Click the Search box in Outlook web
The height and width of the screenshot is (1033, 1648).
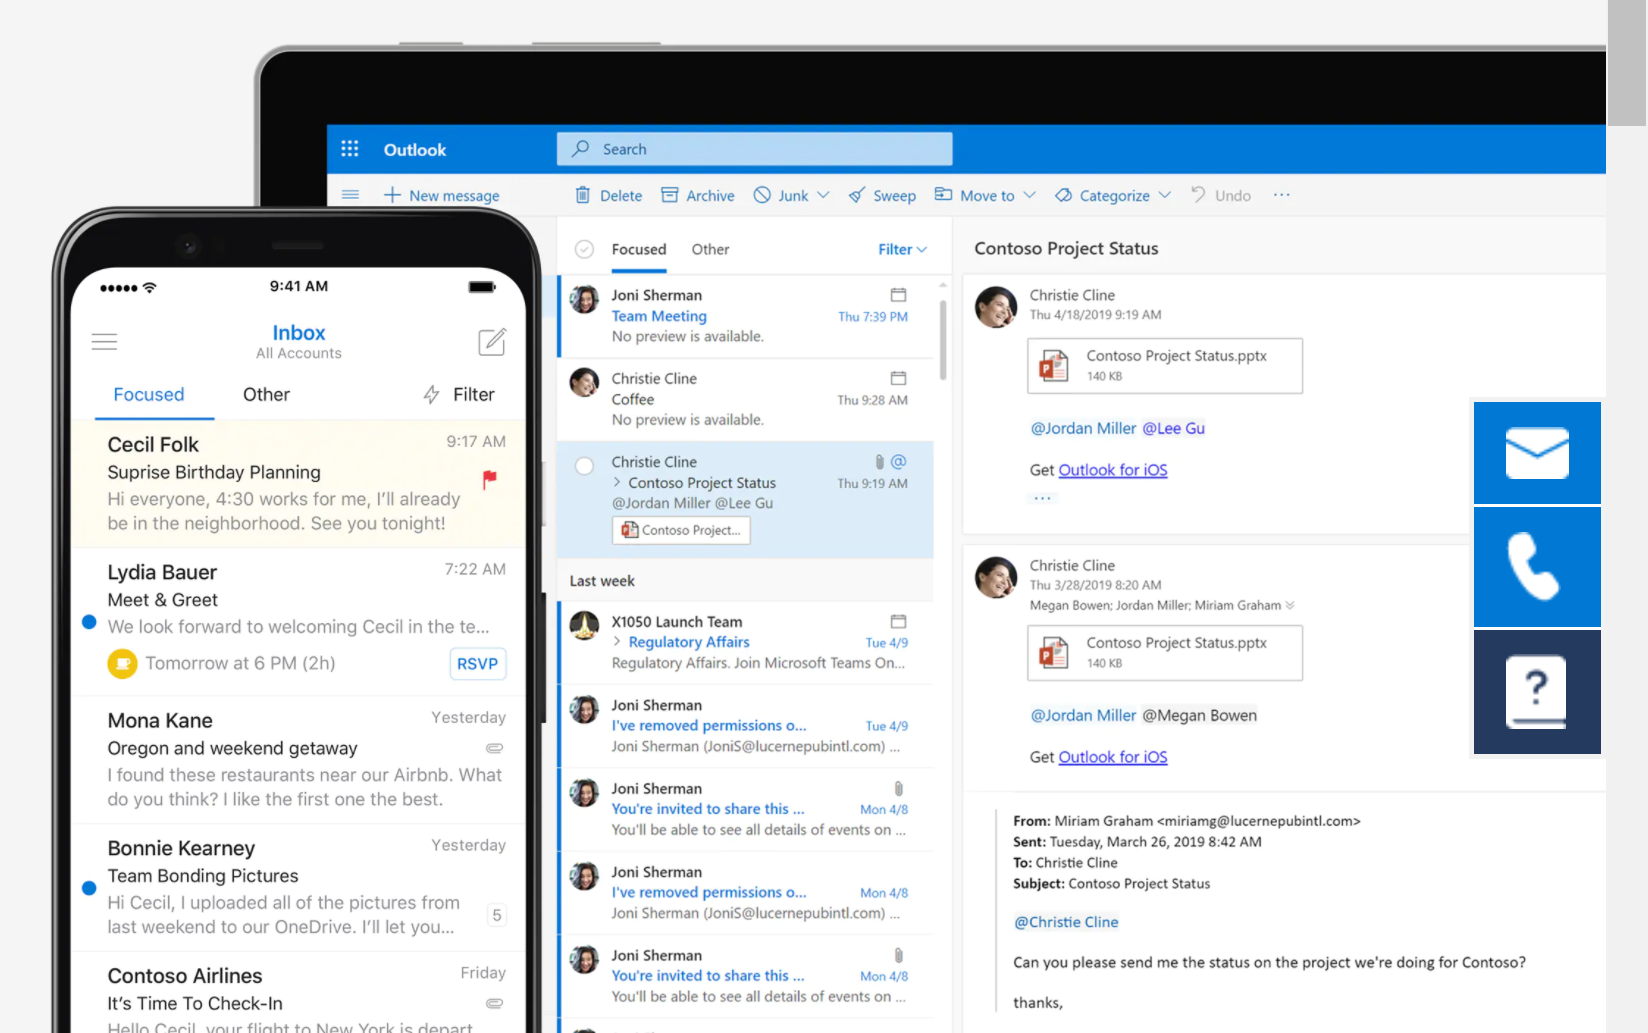pos(754,149)
